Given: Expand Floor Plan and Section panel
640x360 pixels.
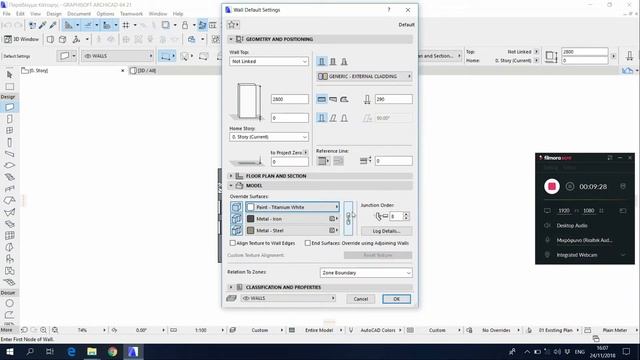Looking at the screenshot, I should 231,176.
